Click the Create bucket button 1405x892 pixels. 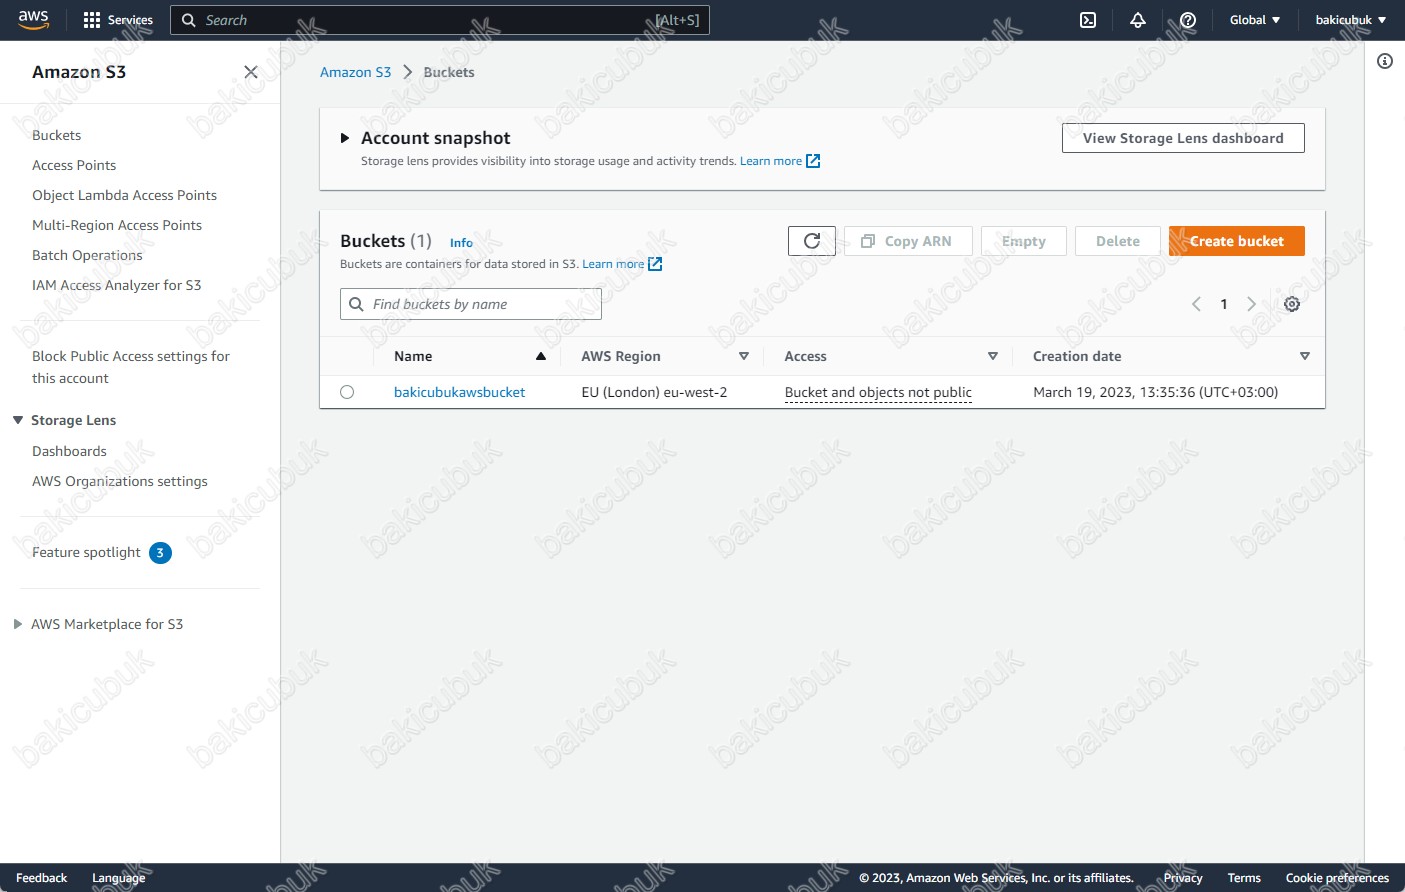coord(1237,241)
